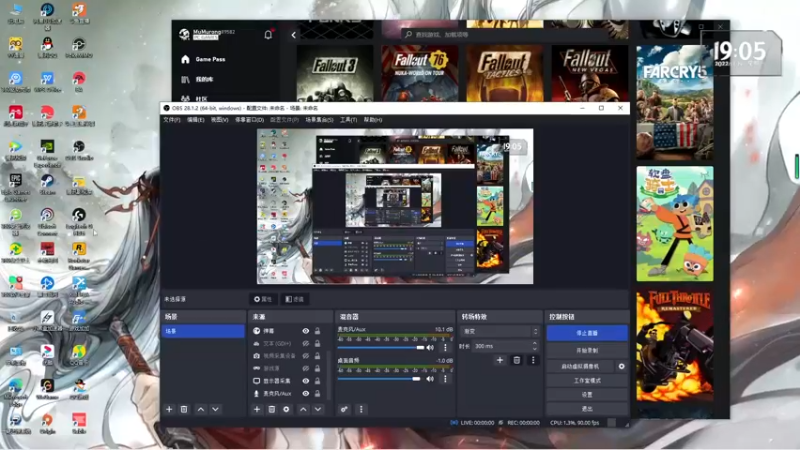
Task: Remove scene transition with trash icon
Action: tap(517, 360)
